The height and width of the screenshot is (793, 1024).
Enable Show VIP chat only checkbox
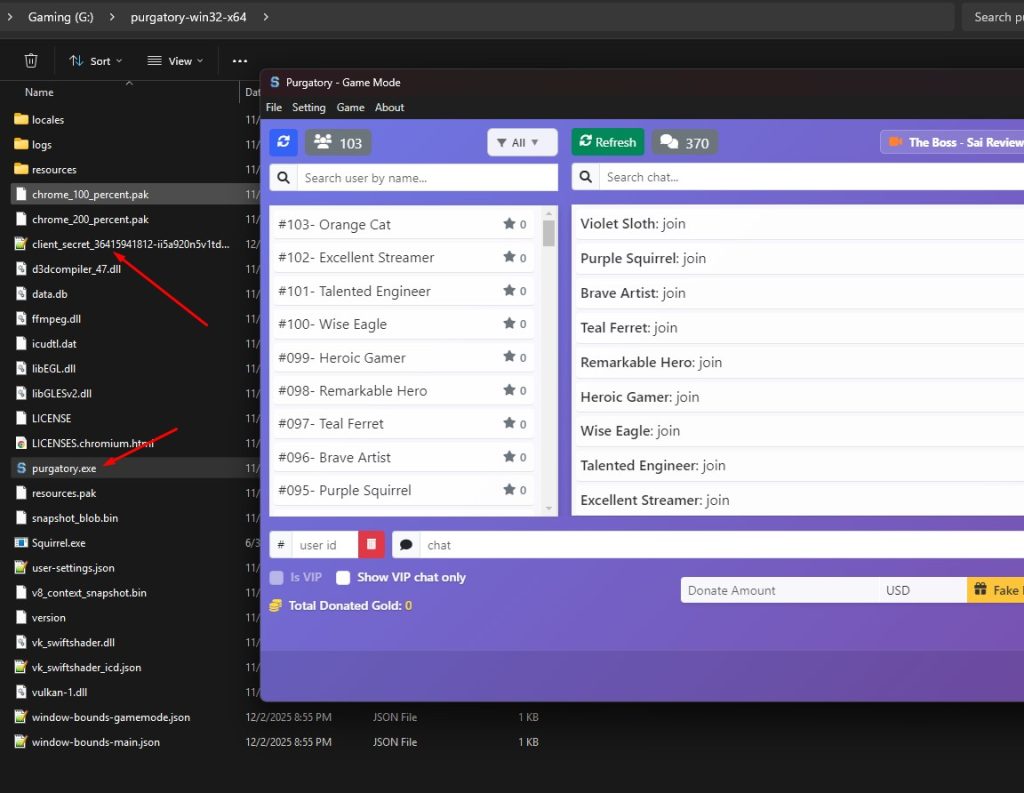343,577
